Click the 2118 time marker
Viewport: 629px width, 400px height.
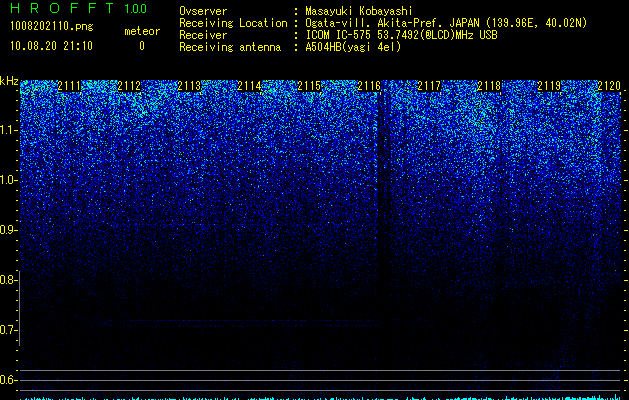[489, 86]
